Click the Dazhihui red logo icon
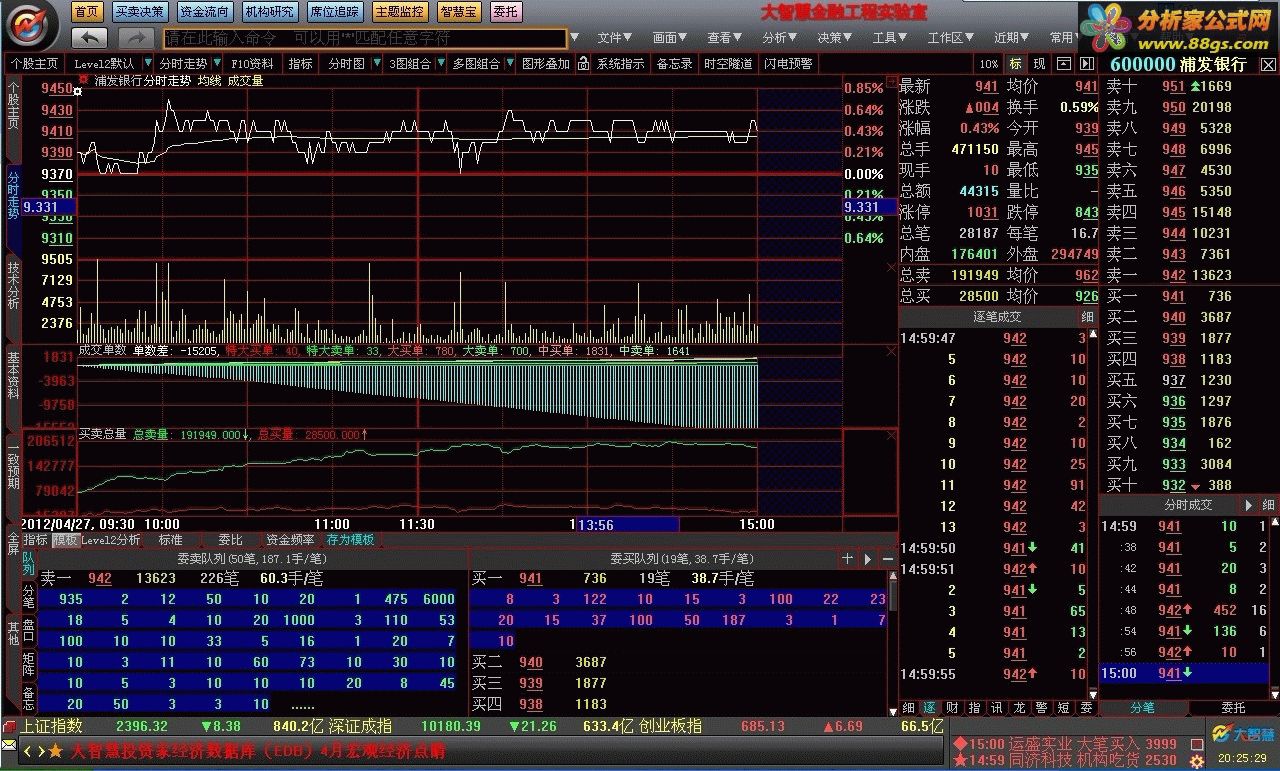This screenshot has width=1280, height=771. pos(31,26)
